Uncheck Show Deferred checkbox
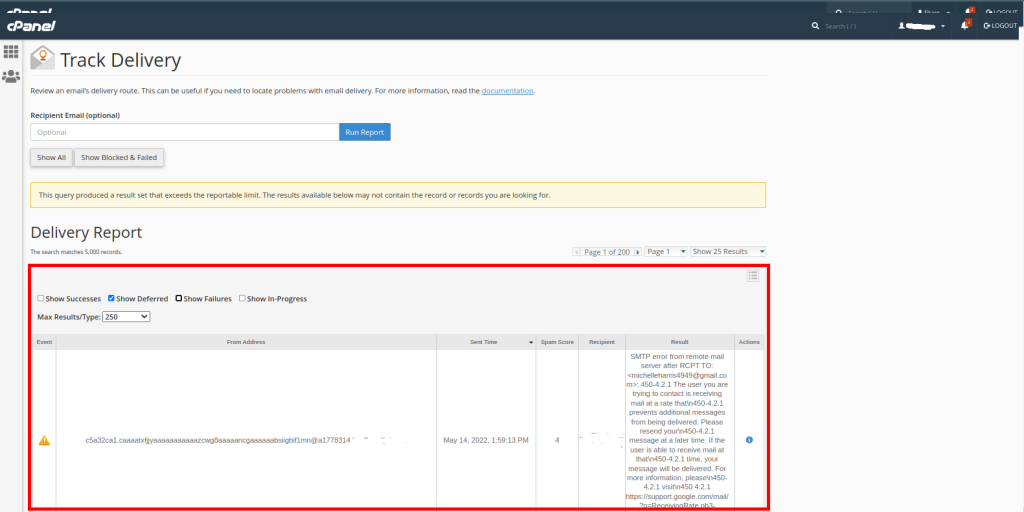The height and width of the screenshot is (512, 1024). click(112, 299)
